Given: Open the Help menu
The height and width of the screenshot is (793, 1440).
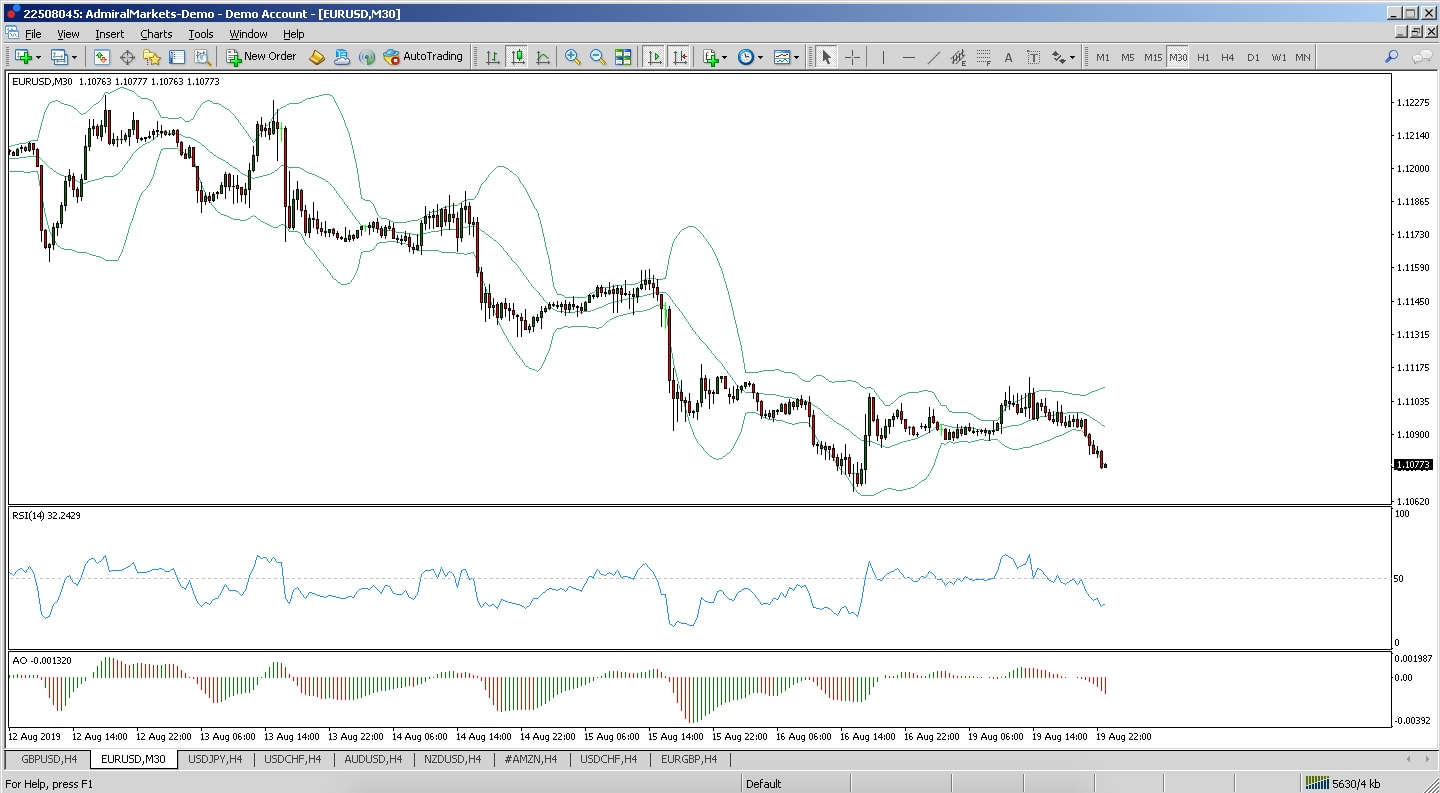Looking at the screenshot, I should (293, 34).
